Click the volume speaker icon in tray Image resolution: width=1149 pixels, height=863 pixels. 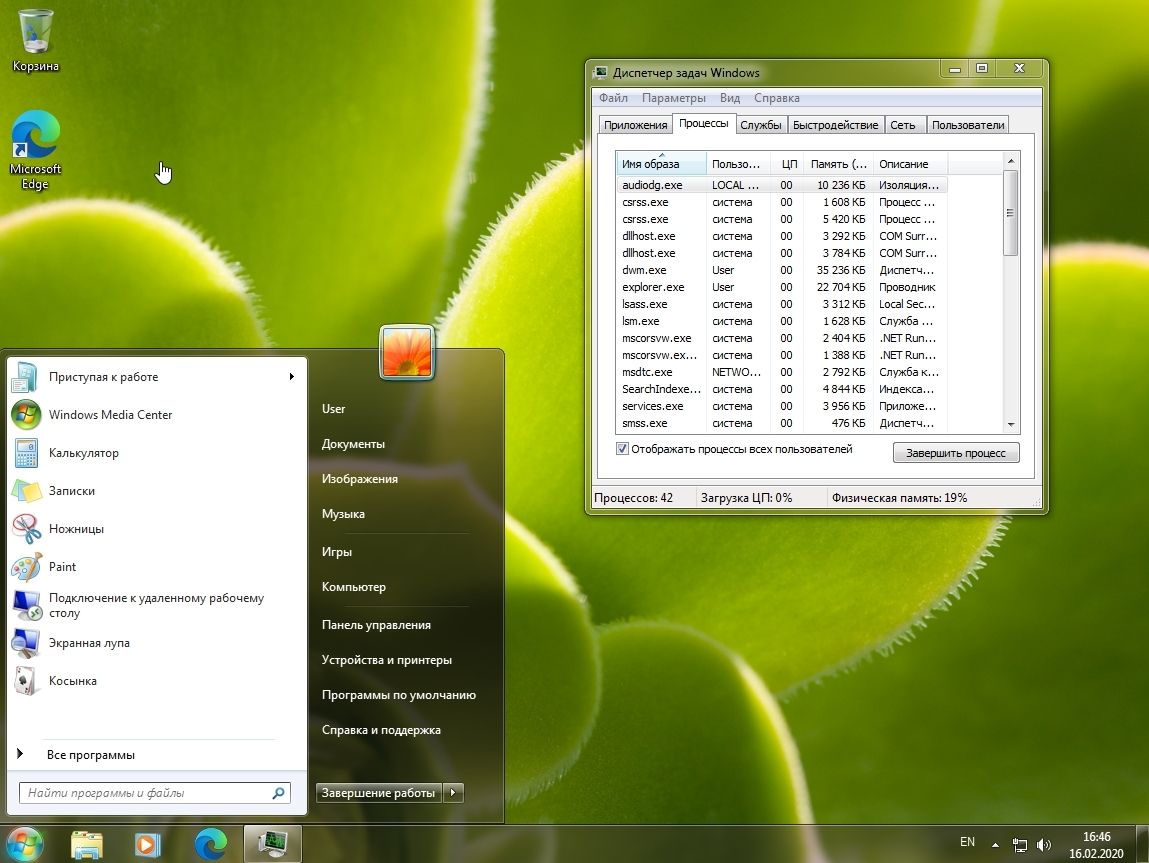(x=1045, y=844)
